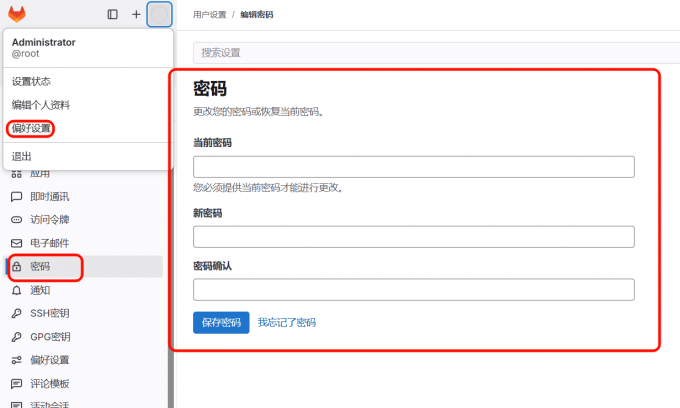Click the Administrator name in user menu
Viewport: 680px width, 408px height.
(x=43, y=42)
